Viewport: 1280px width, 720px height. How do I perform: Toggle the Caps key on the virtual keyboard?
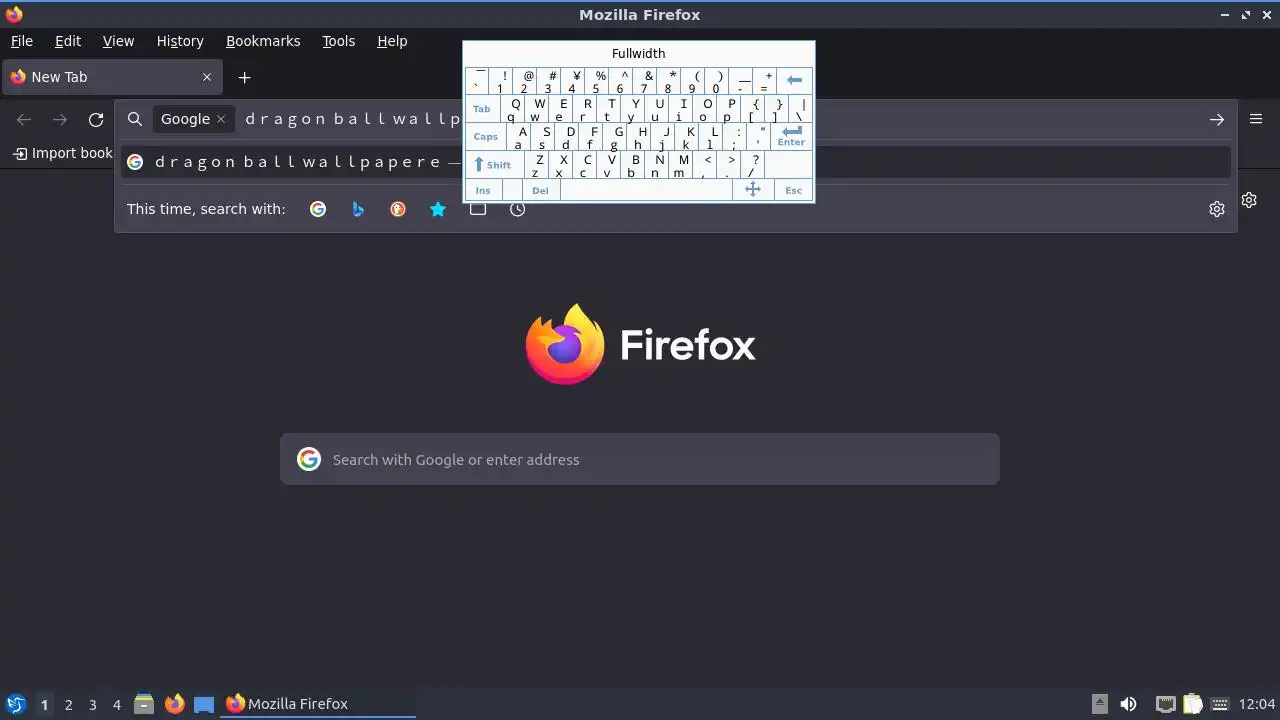pyautogui.click(x=486, y=136)
